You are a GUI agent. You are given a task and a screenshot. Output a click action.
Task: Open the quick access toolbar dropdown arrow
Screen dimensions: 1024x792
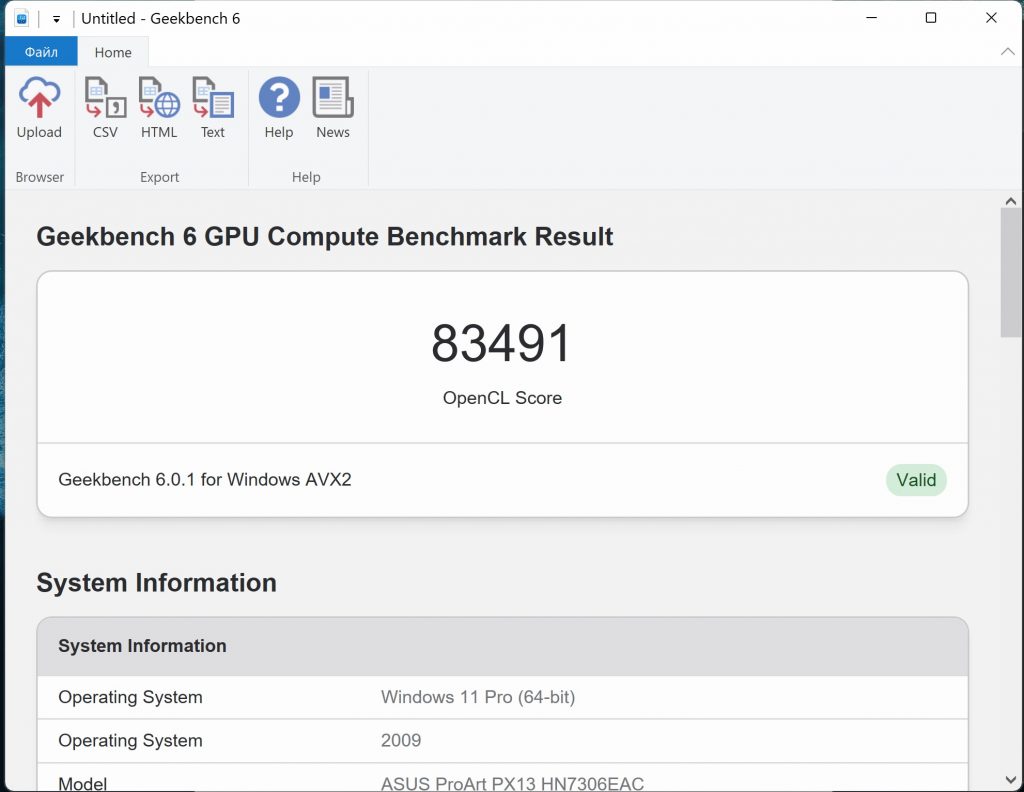coord(57,19)
